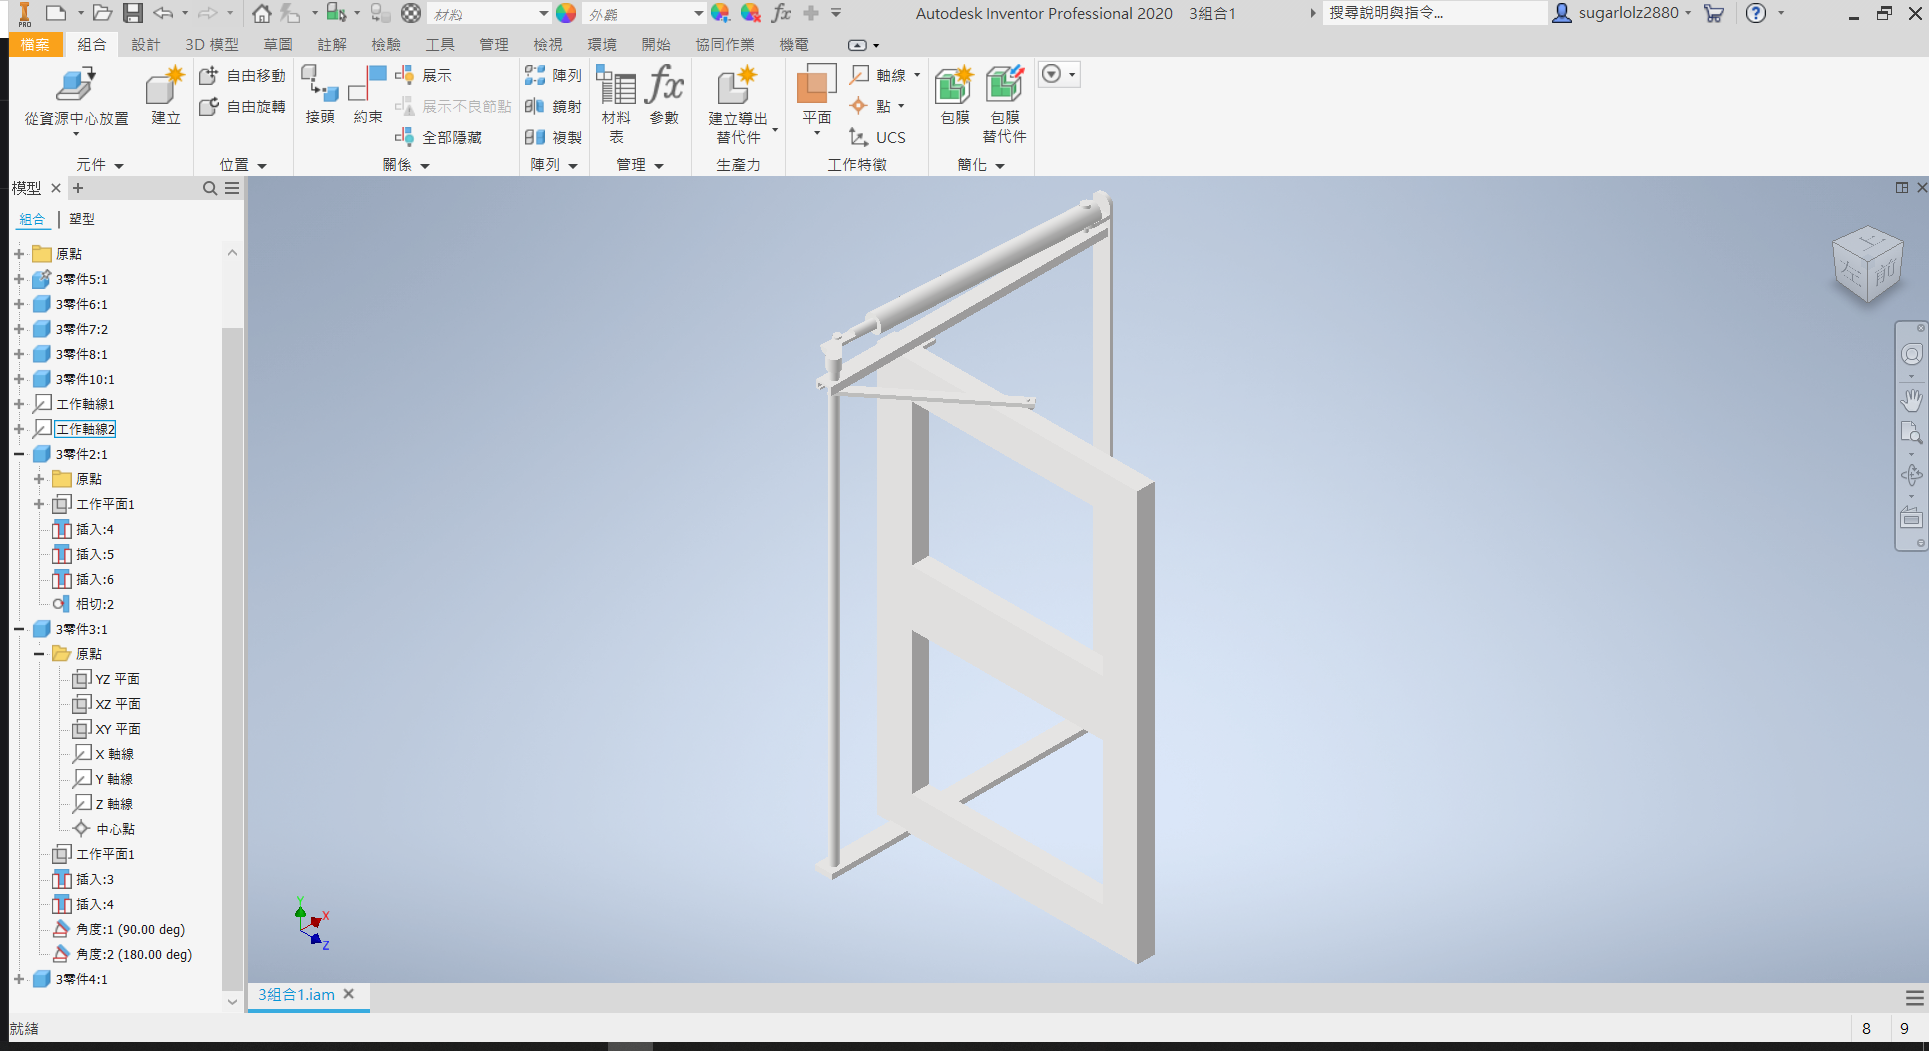Select the 鏡射 mirror tool
Screen dimensions: 1929x1051
pos(553,106)
